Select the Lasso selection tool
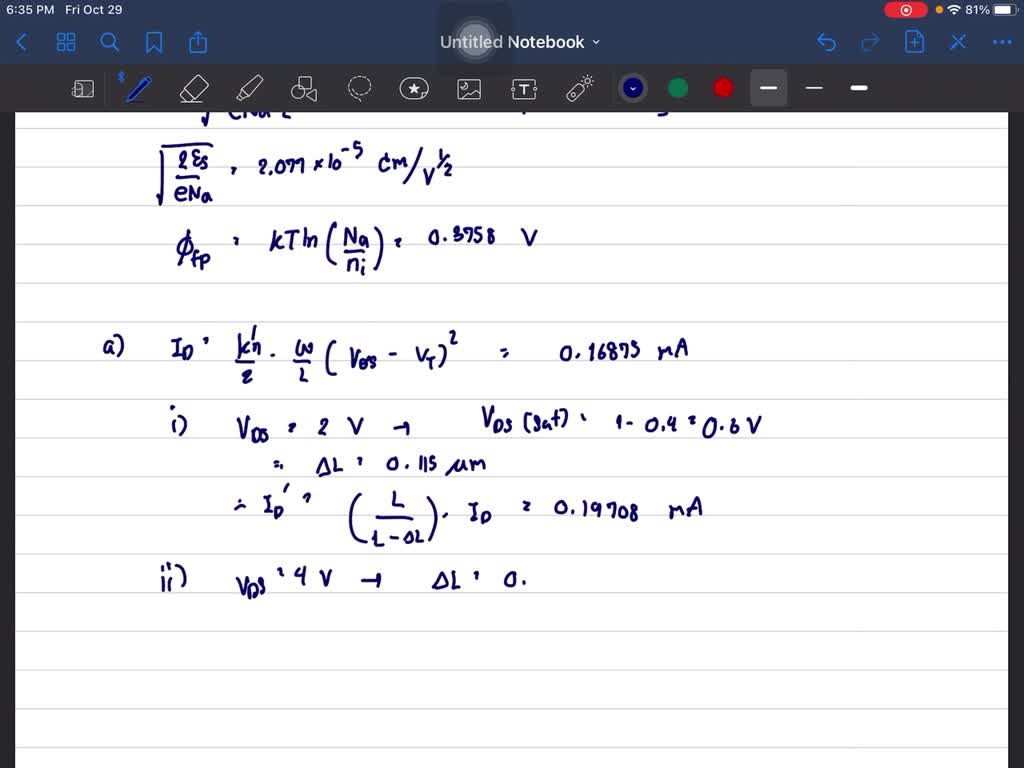The image size is (1024, 768). point(359,88)
